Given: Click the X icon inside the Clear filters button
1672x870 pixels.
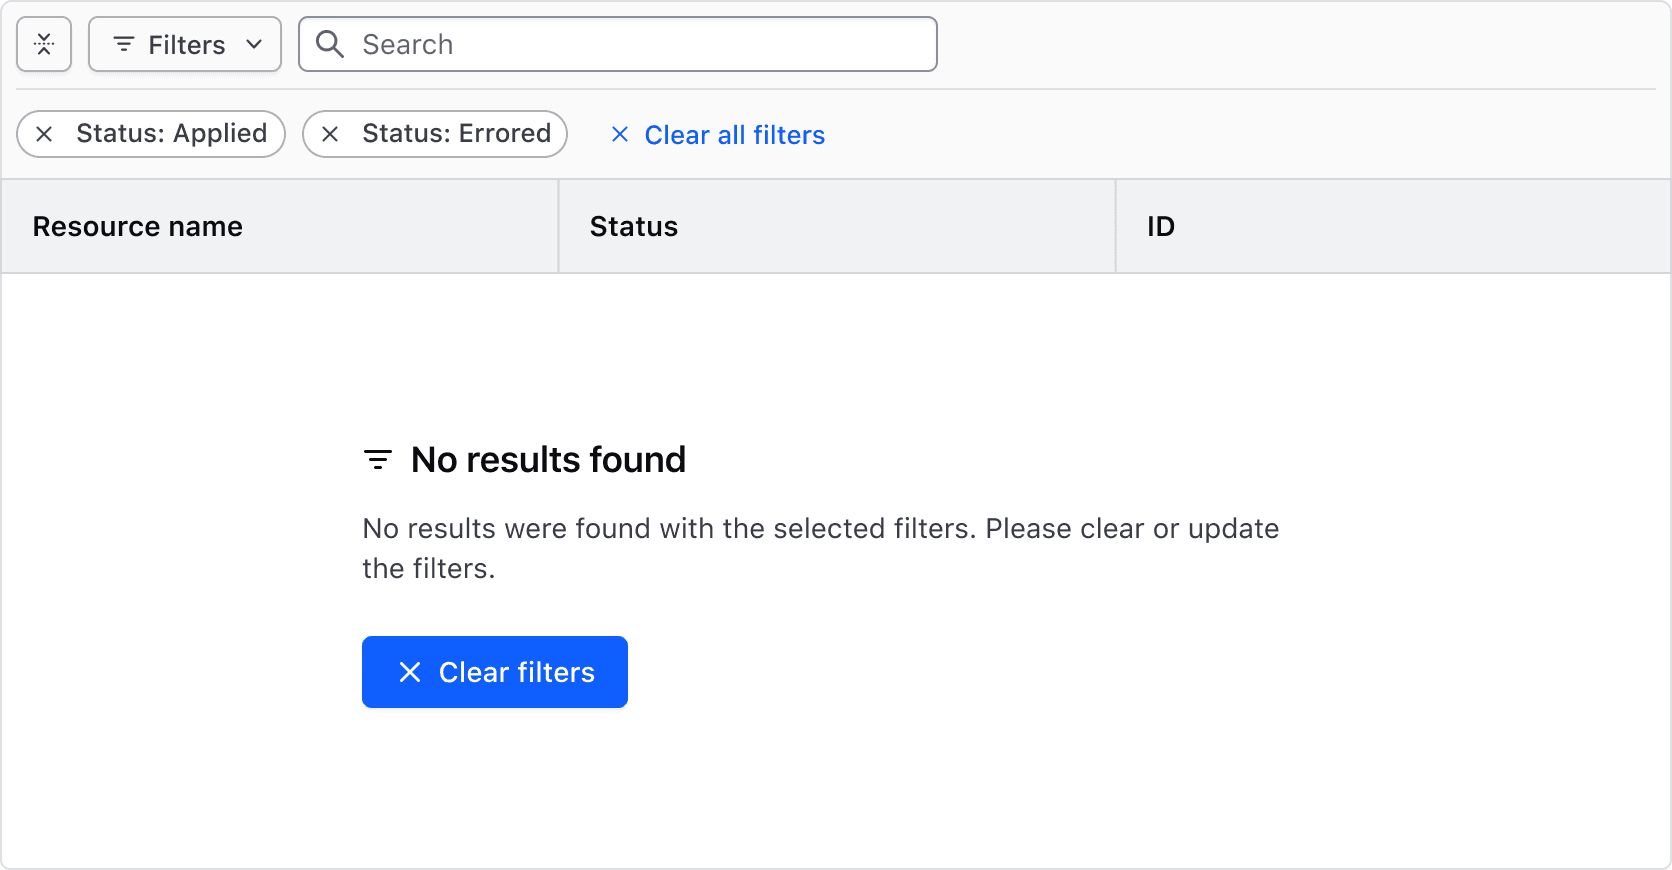Looking at the screenshot, I should (410, 672).
